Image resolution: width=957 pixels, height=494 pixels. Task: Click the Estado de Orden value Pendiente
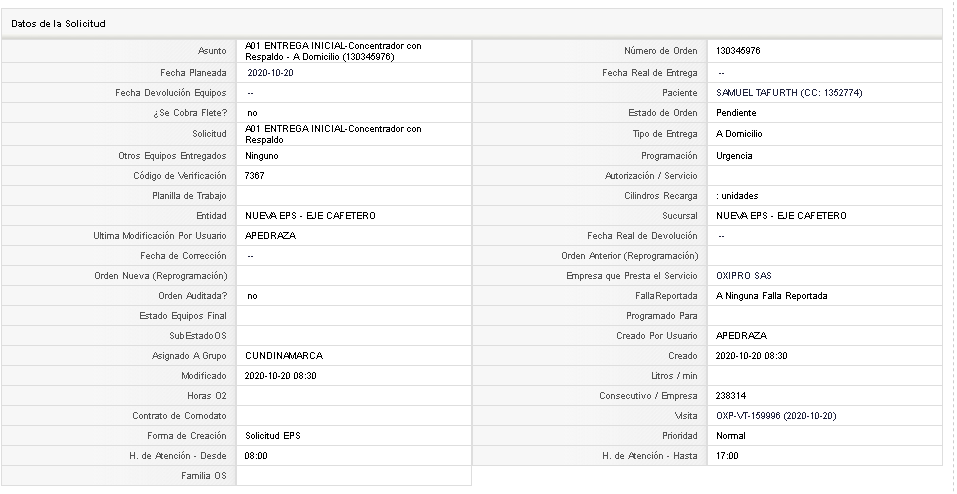(736, 113)
